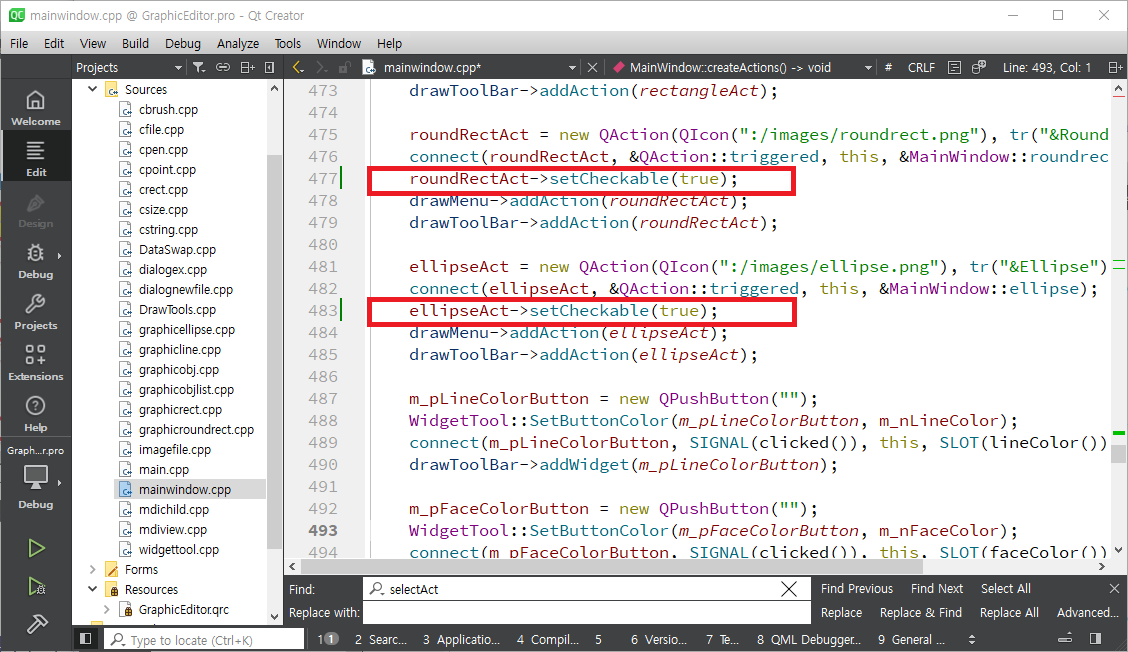
Task: Click Find Next
Action: pyautogui.click(x=937, y=589)
